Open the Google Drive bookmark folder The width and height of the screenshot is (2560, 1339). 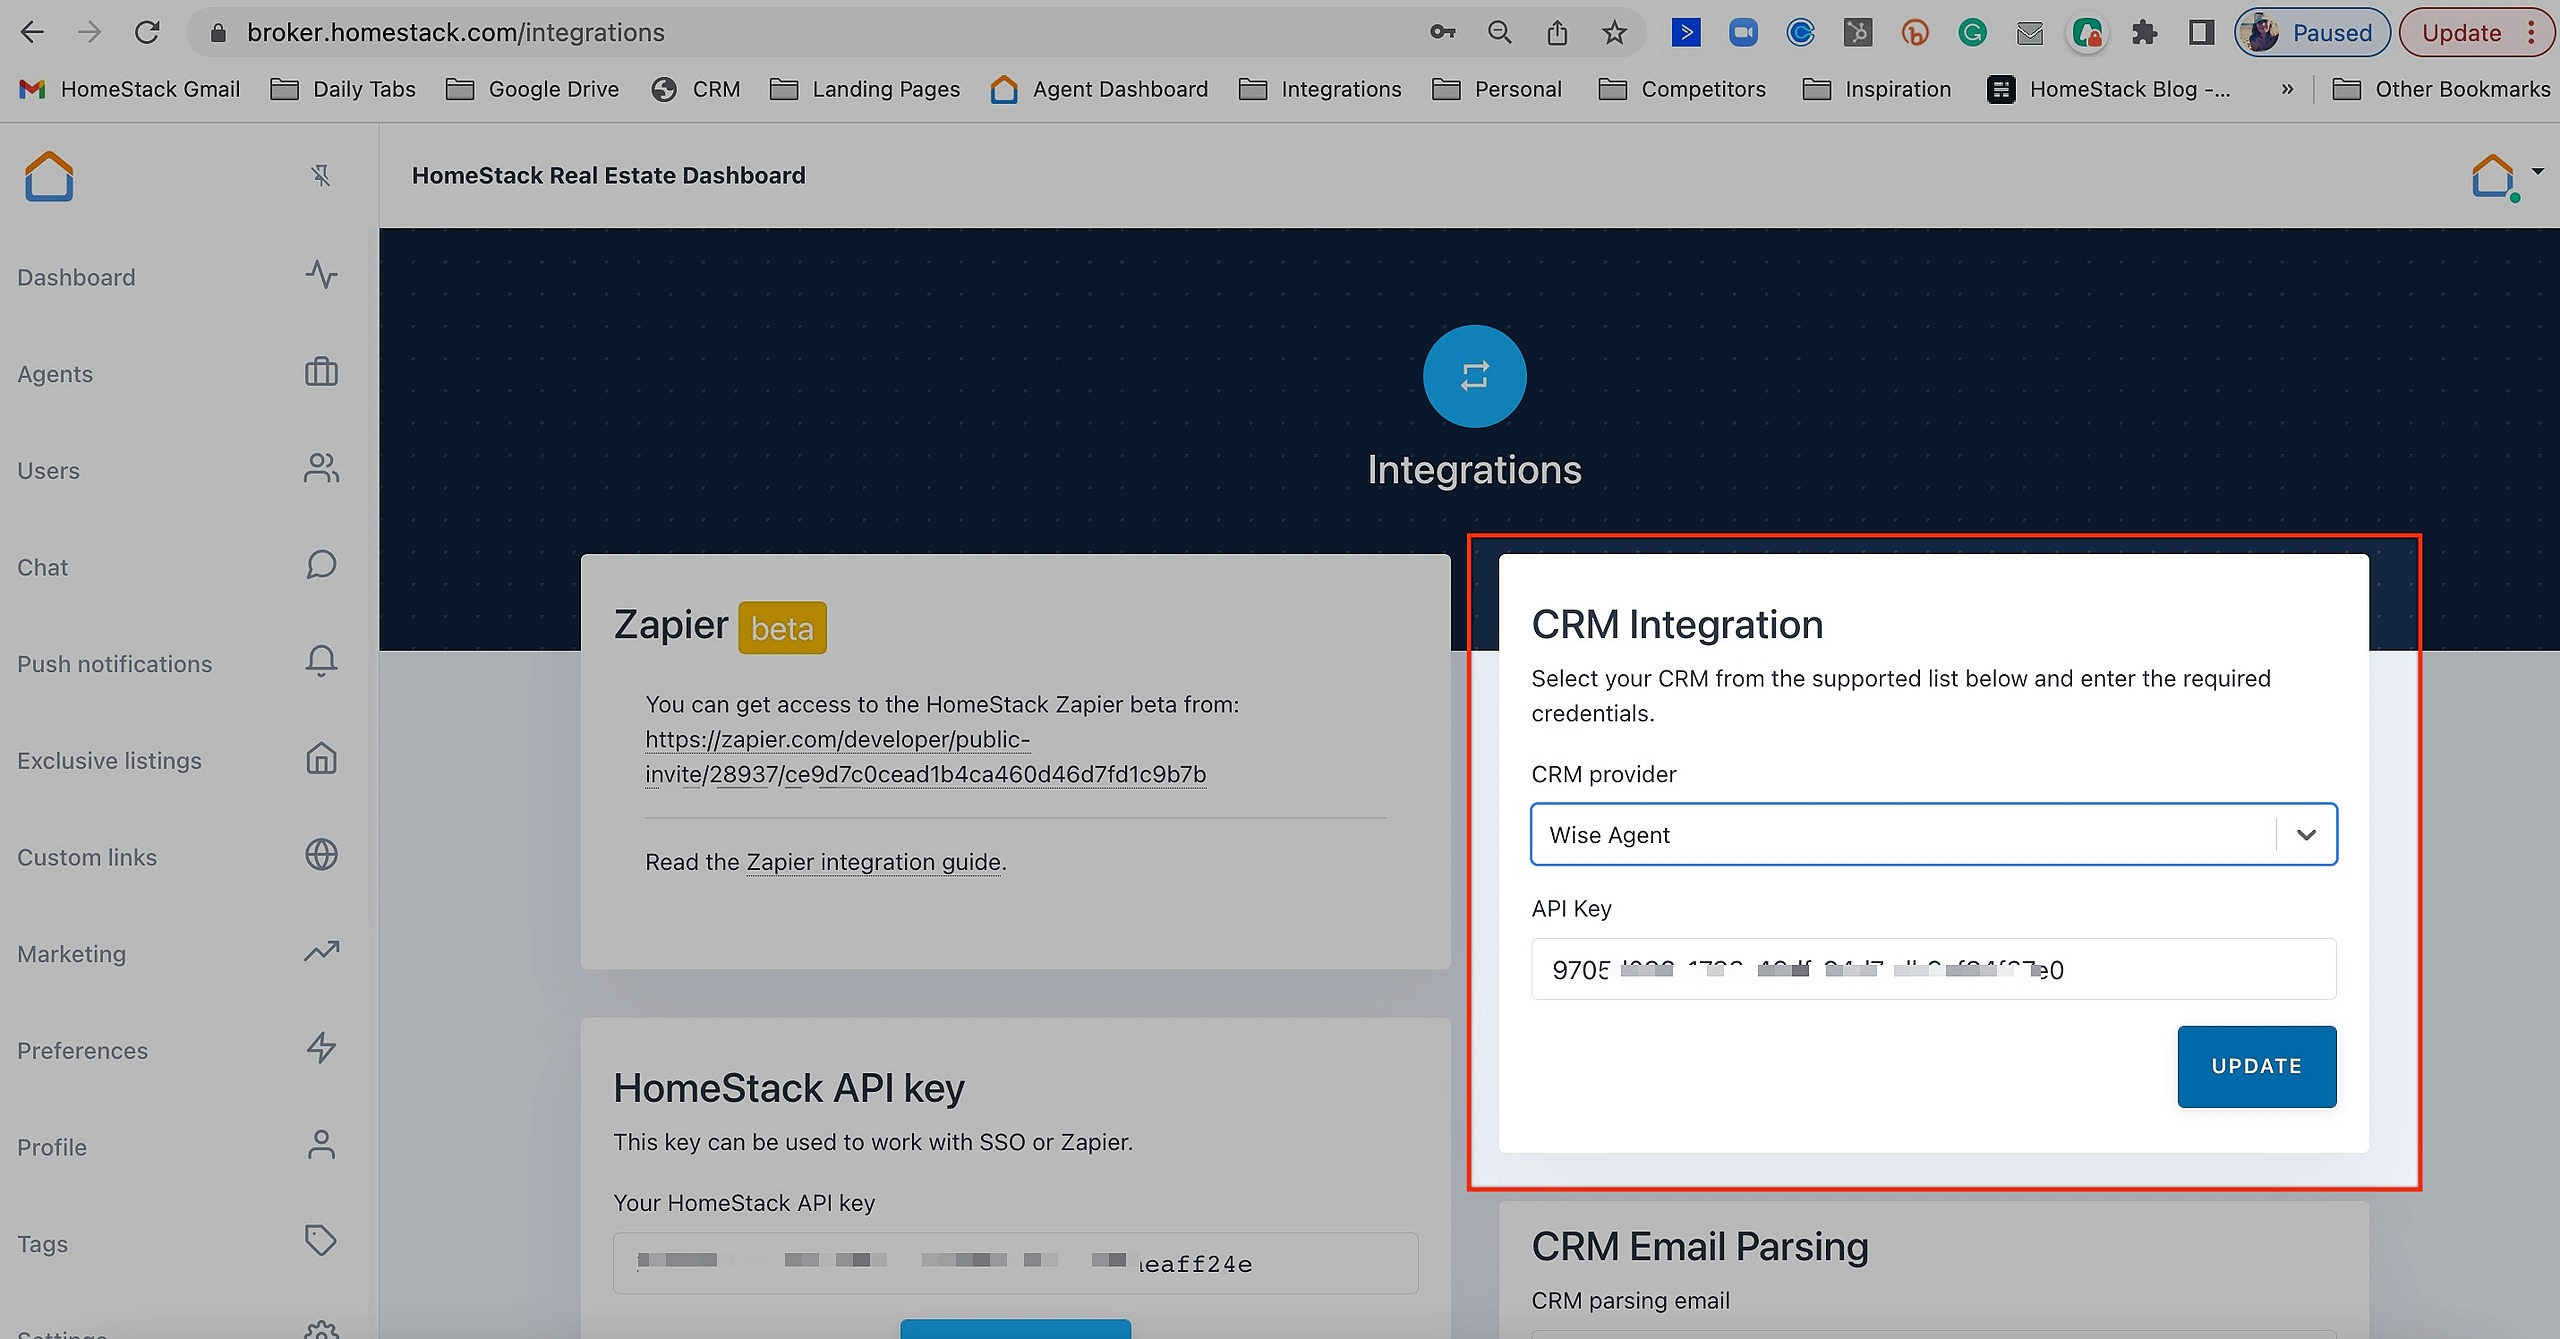click(533, 90)
